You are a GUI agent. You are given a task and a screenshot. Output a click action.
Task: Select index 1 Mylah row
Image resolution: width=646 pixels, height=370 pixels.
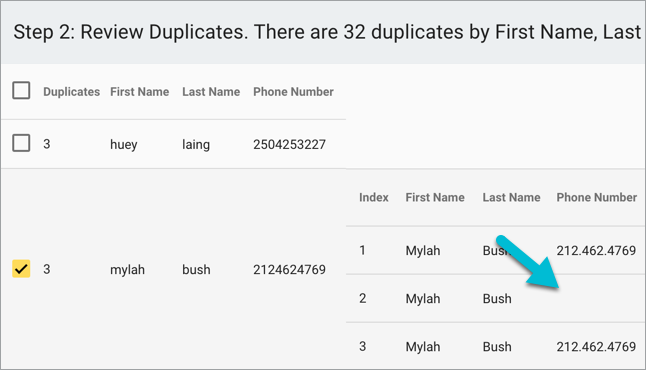[x=496, y=250]
